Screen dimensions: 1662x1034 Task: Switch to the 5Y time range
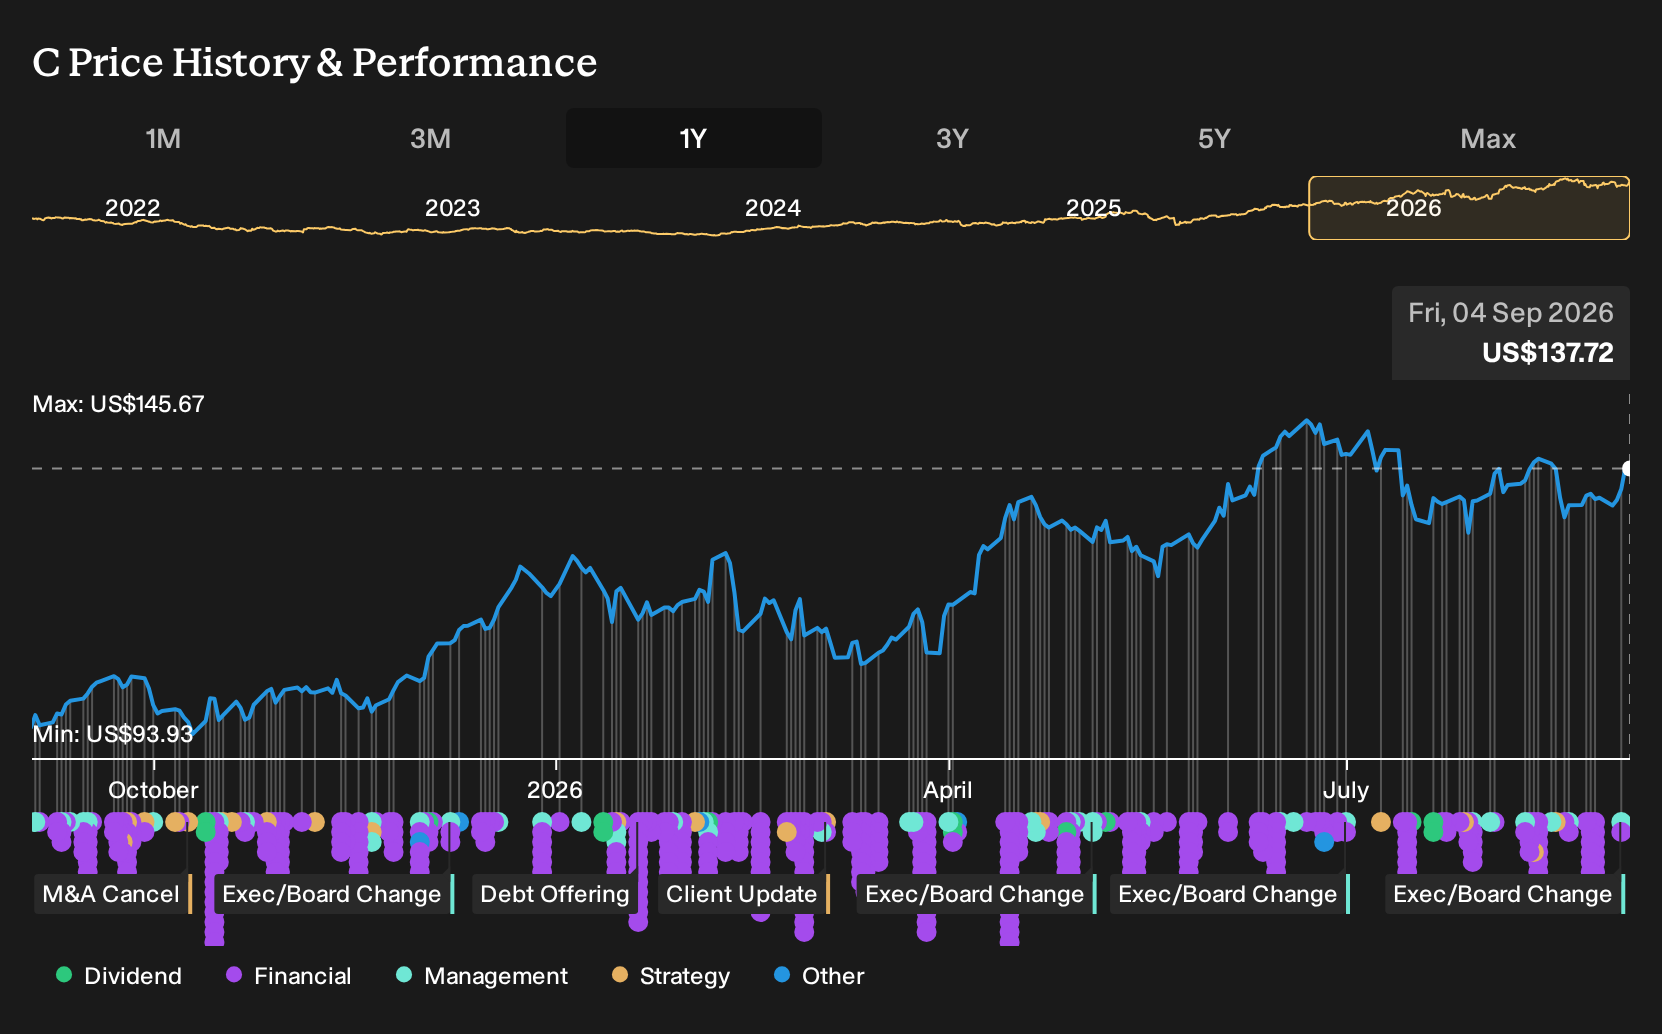(x=1214, y=139)
